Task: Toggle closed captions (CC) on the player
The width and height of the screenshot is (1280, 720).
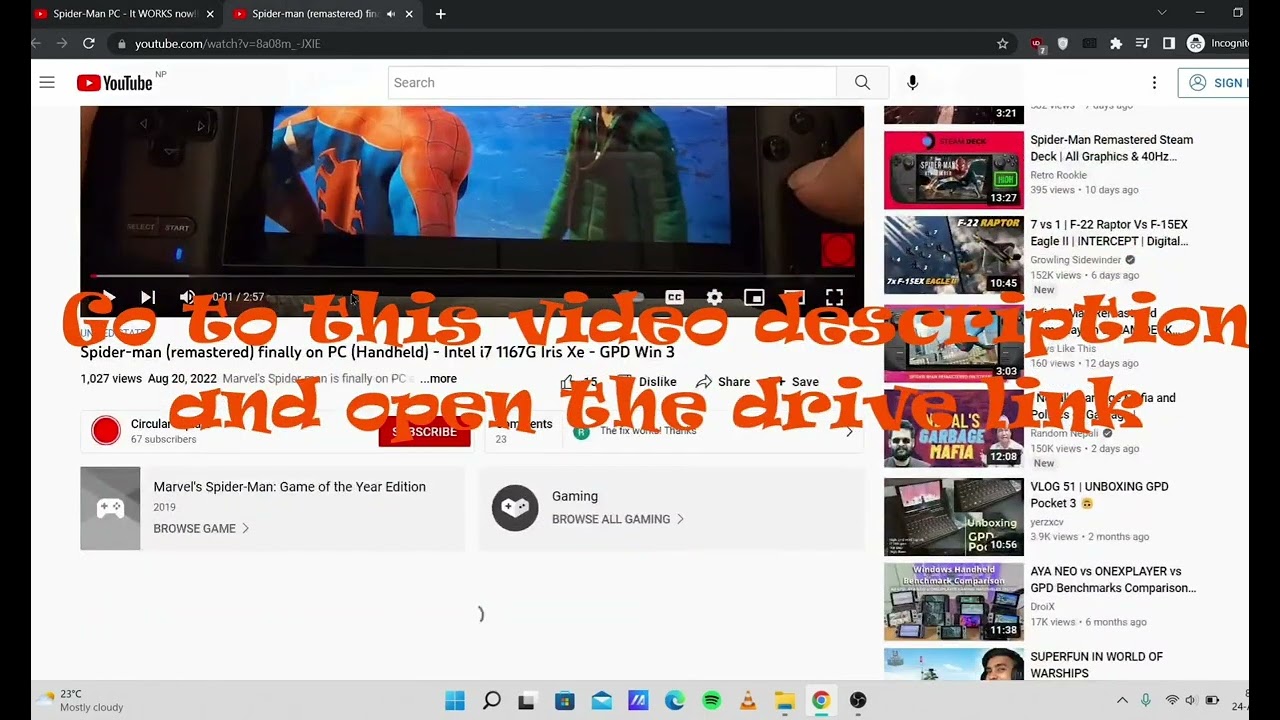Action: point(675,297)
